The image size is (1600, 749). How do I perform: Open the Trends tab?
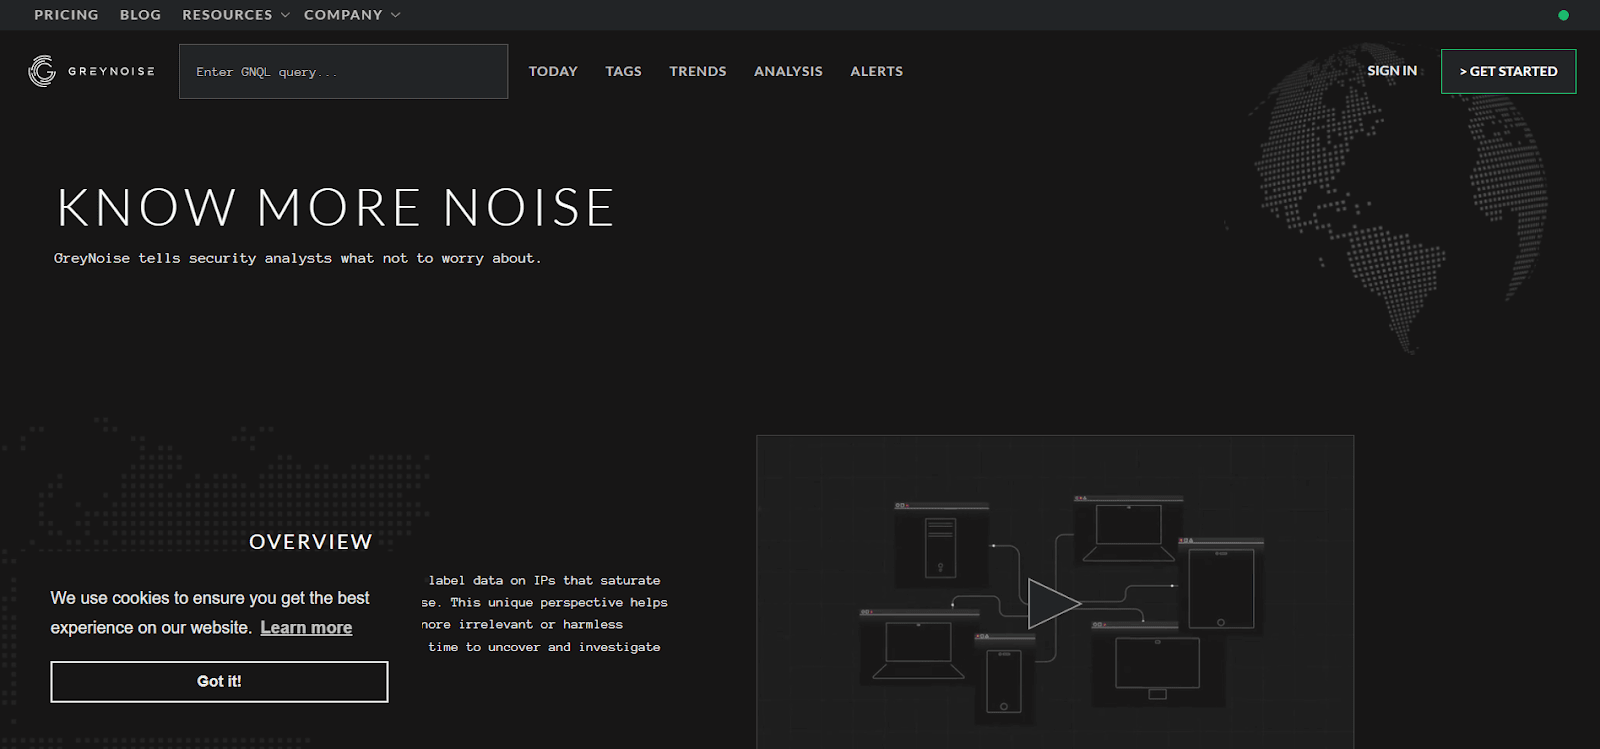pos(698,71)
